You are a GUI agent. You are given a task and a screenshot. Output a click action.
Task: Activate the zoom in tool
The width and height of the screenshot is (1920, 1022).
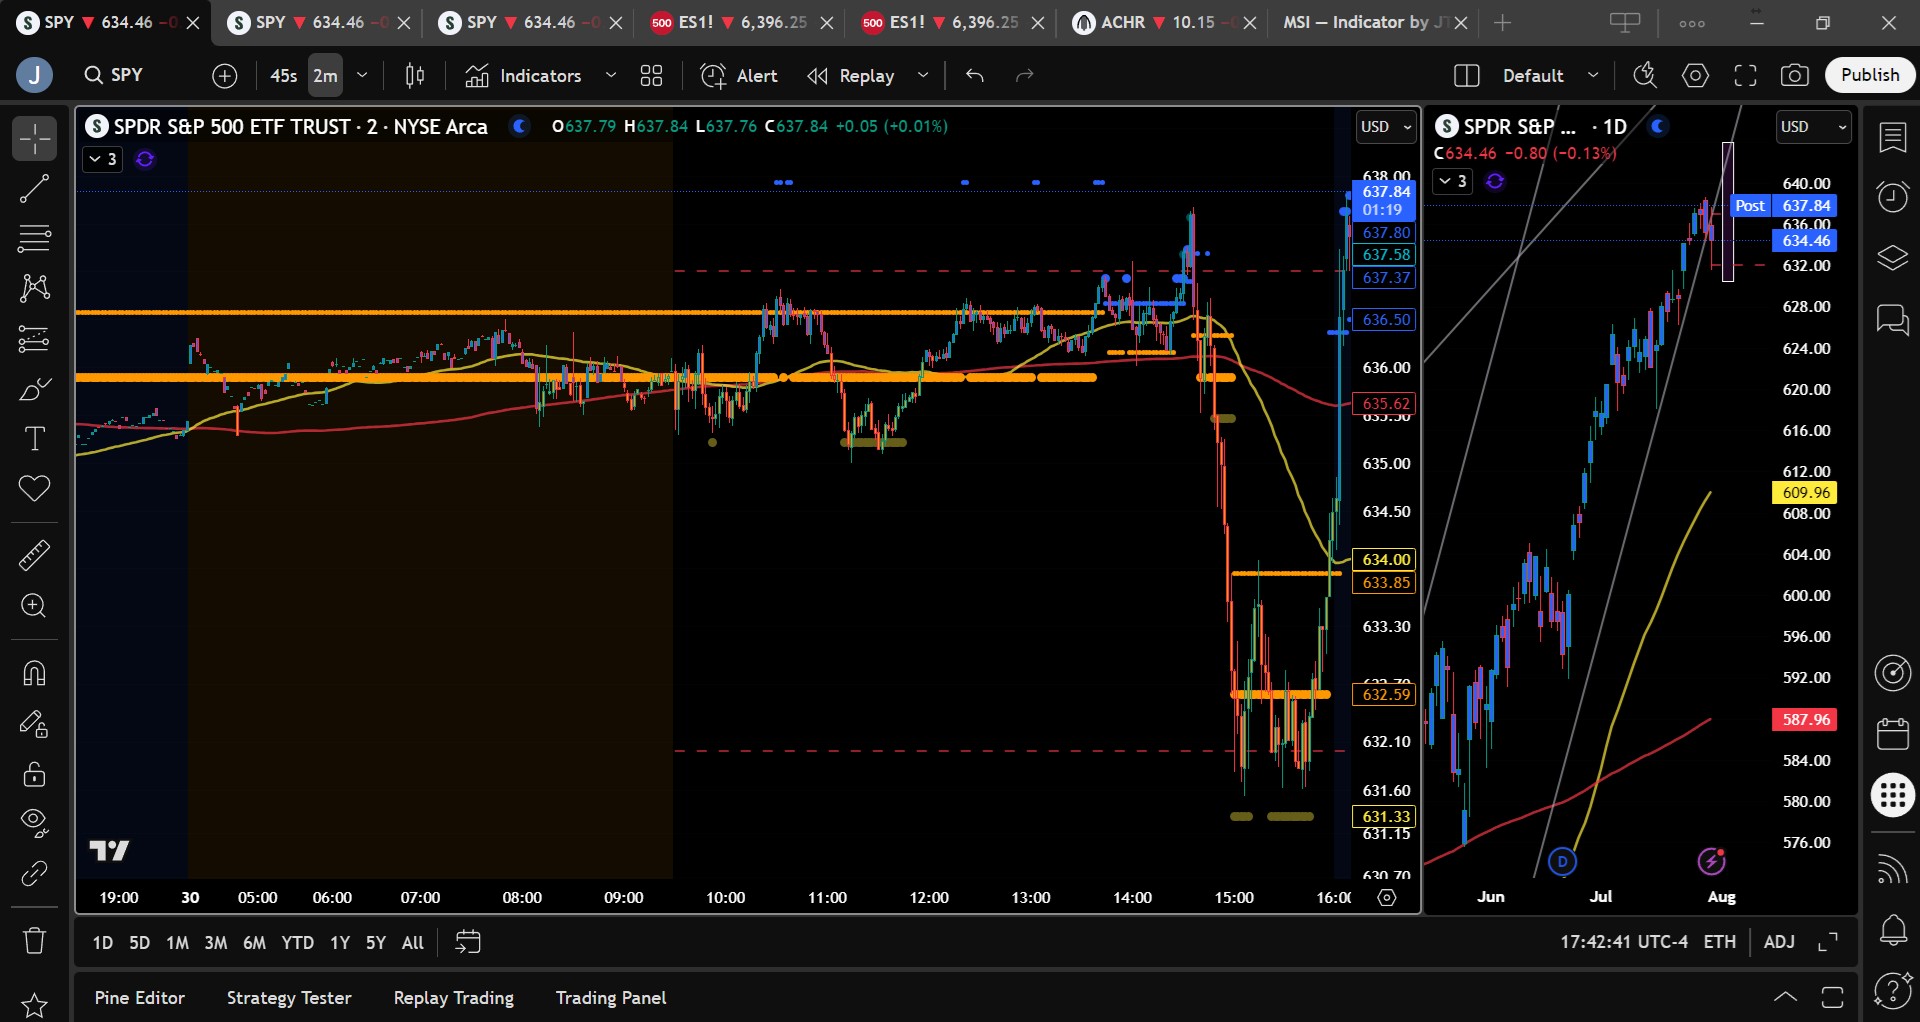34,605
